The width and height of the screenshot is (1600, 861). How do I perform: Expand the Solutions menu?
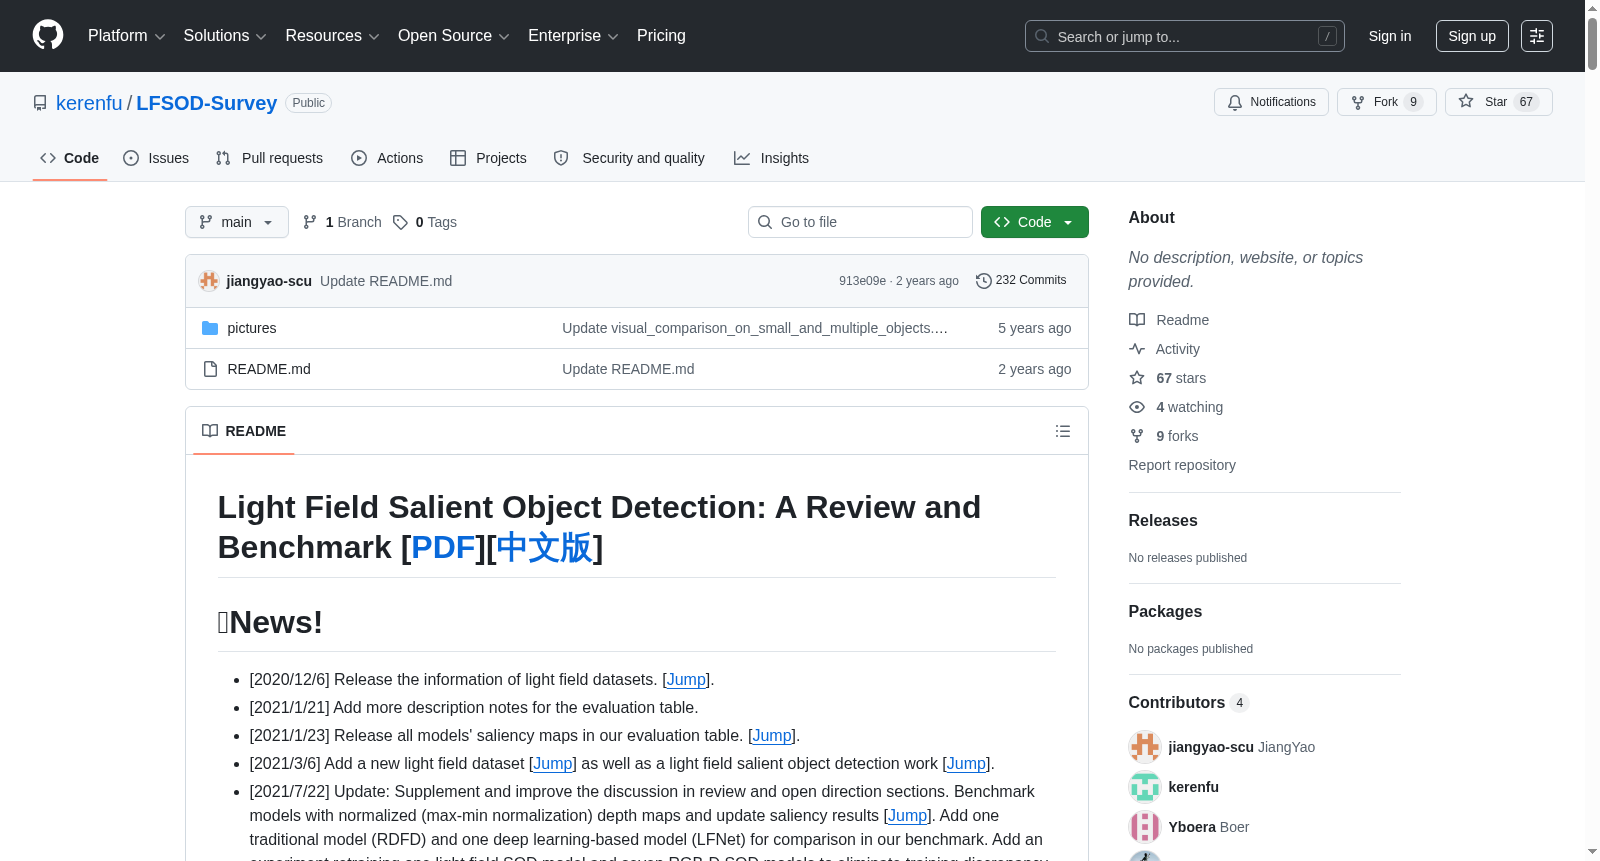(225, 36)
